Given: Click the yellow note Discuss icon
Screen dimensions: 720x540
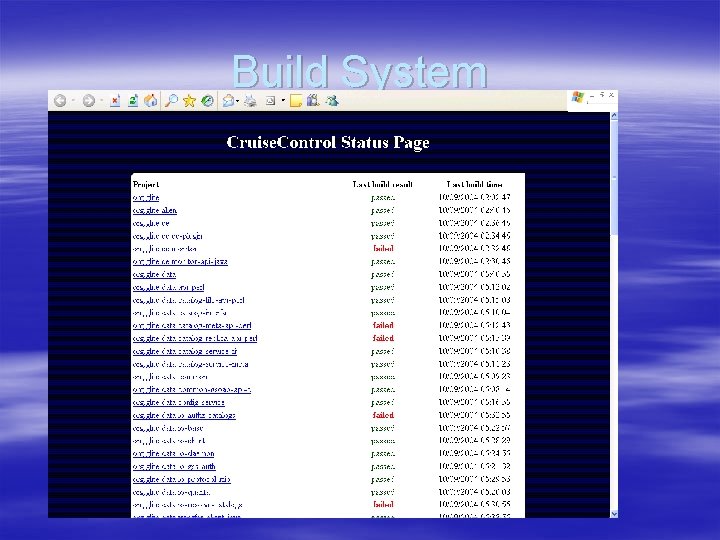Looking at the screenshot, I should tap(296, 101).
